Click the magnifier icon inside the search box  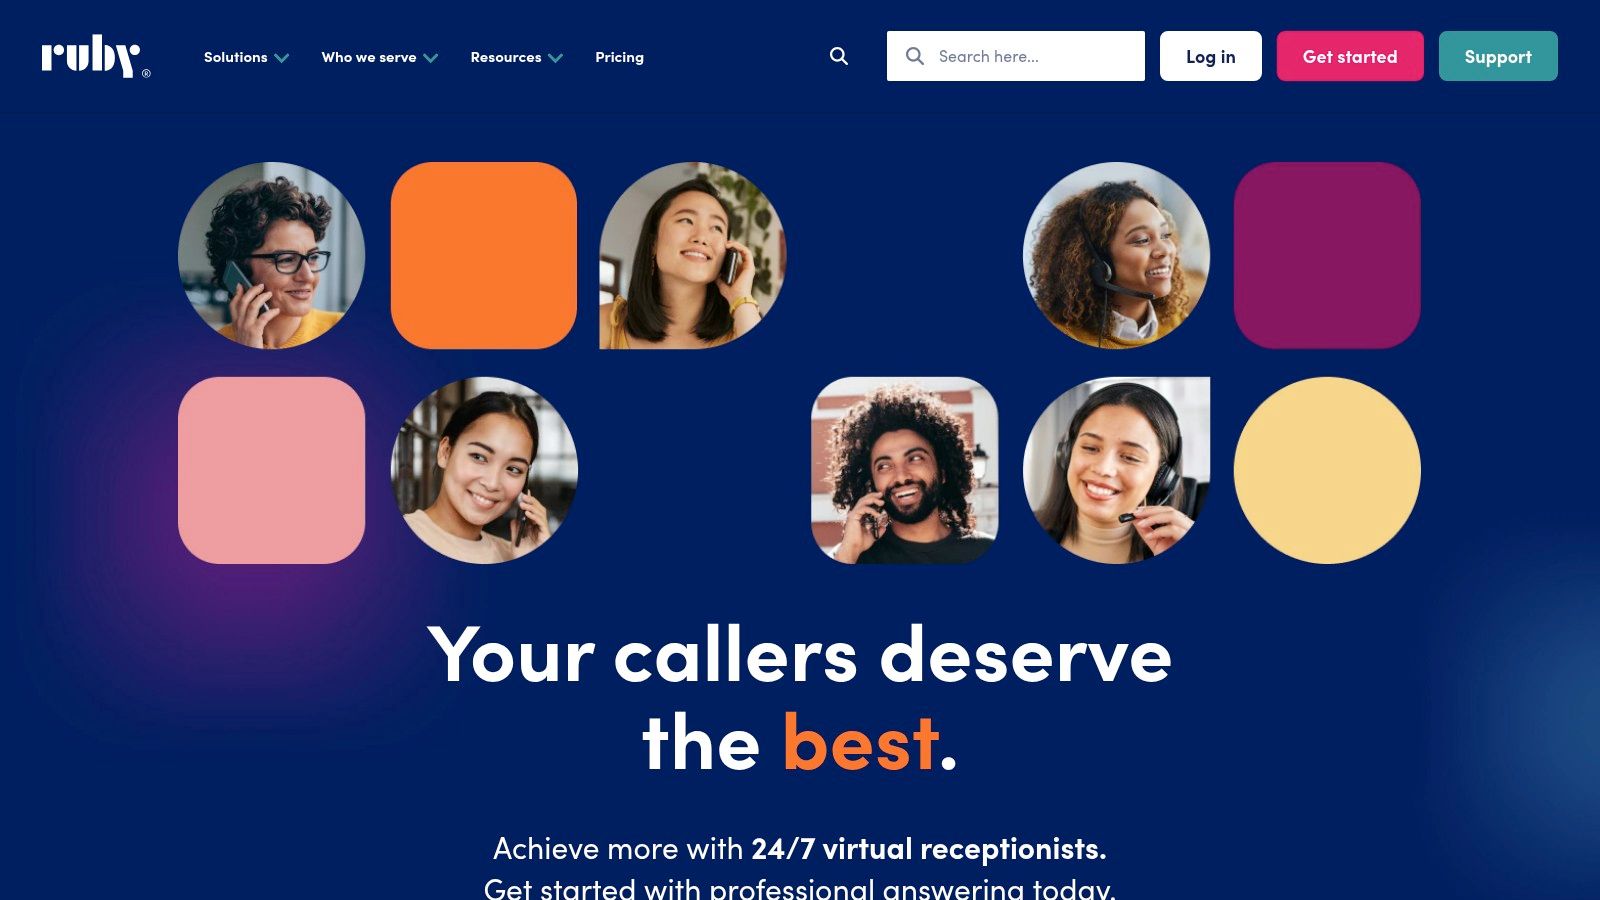914,56
